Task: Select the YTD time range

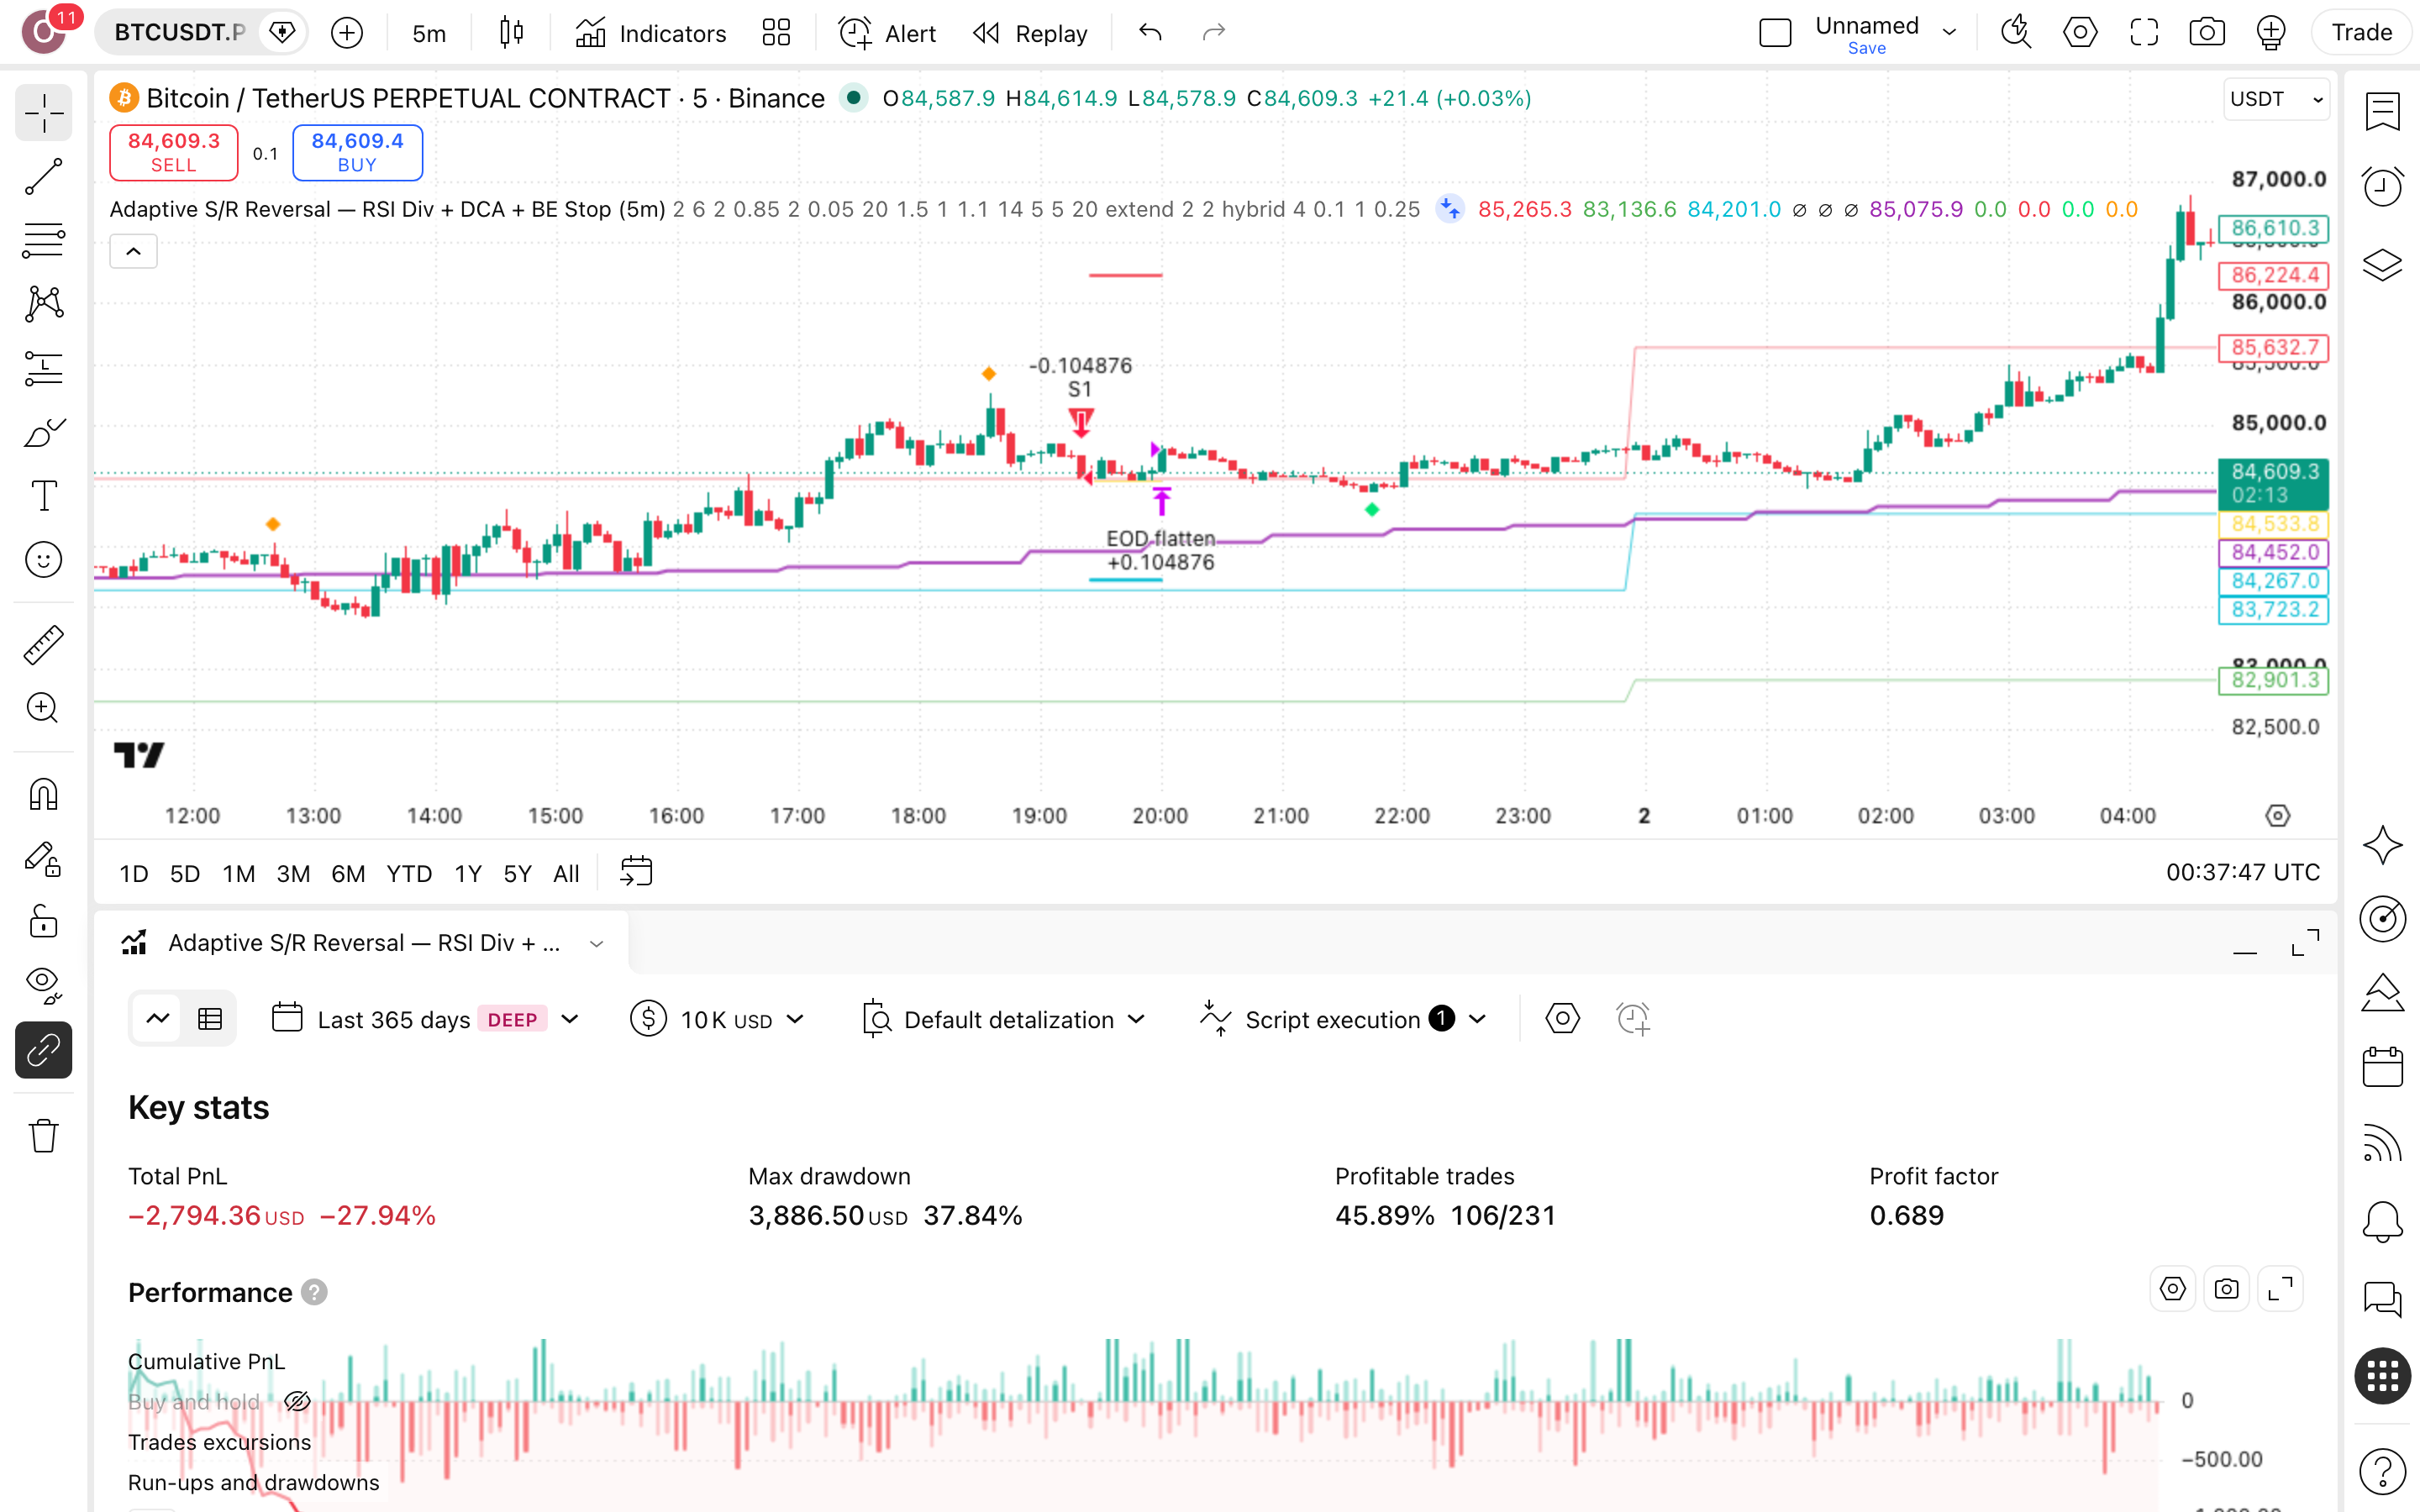Action: pyautogui.click(x=409, y=873)
